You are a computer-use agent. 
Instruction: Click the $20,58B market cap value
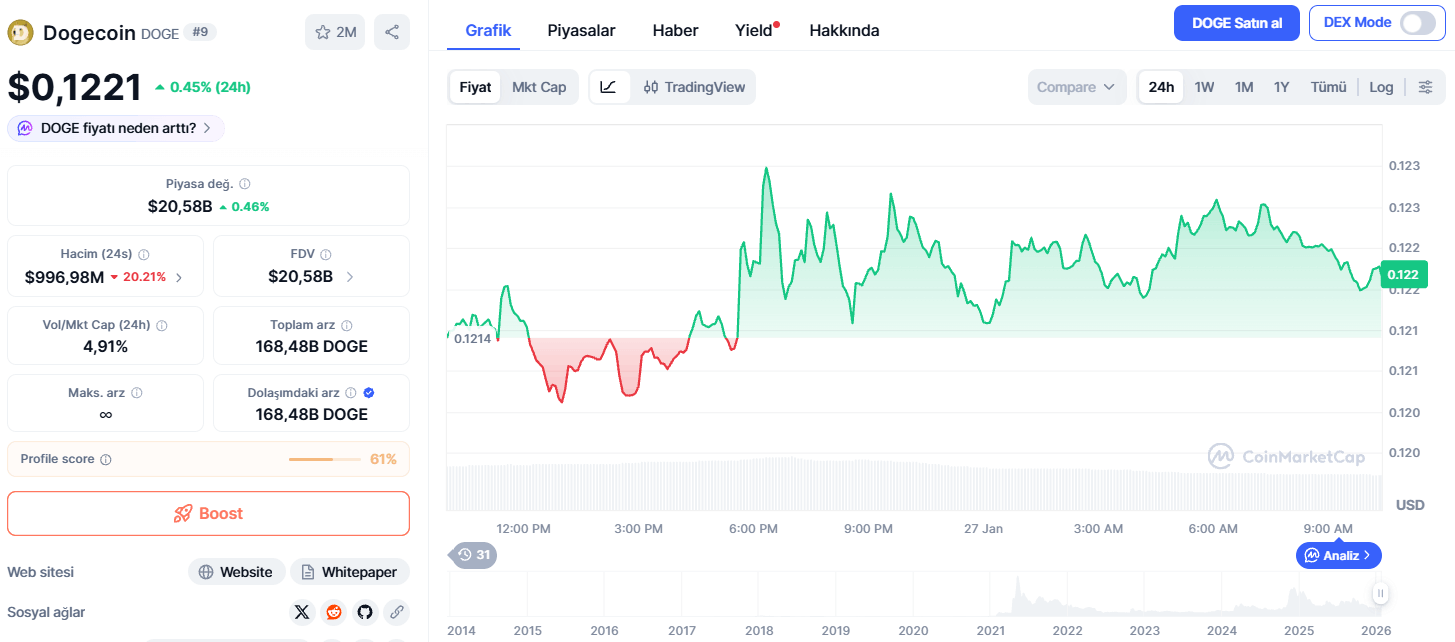pos(180,206)
